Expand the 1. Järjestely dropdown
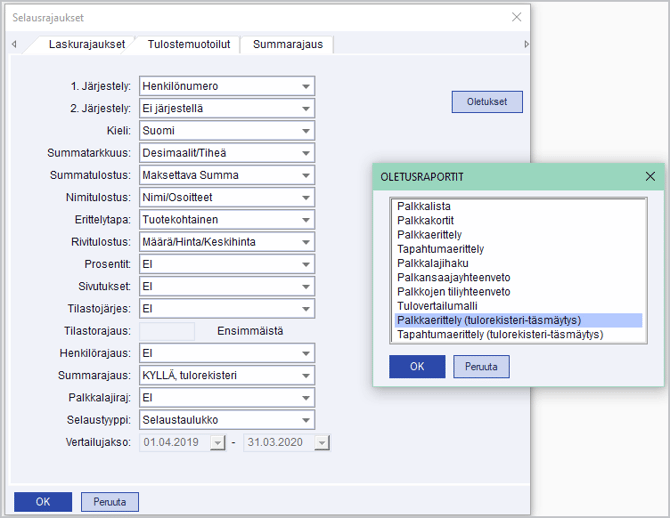Viewport: 670px width, 518px height. click(x=306, y=86)
